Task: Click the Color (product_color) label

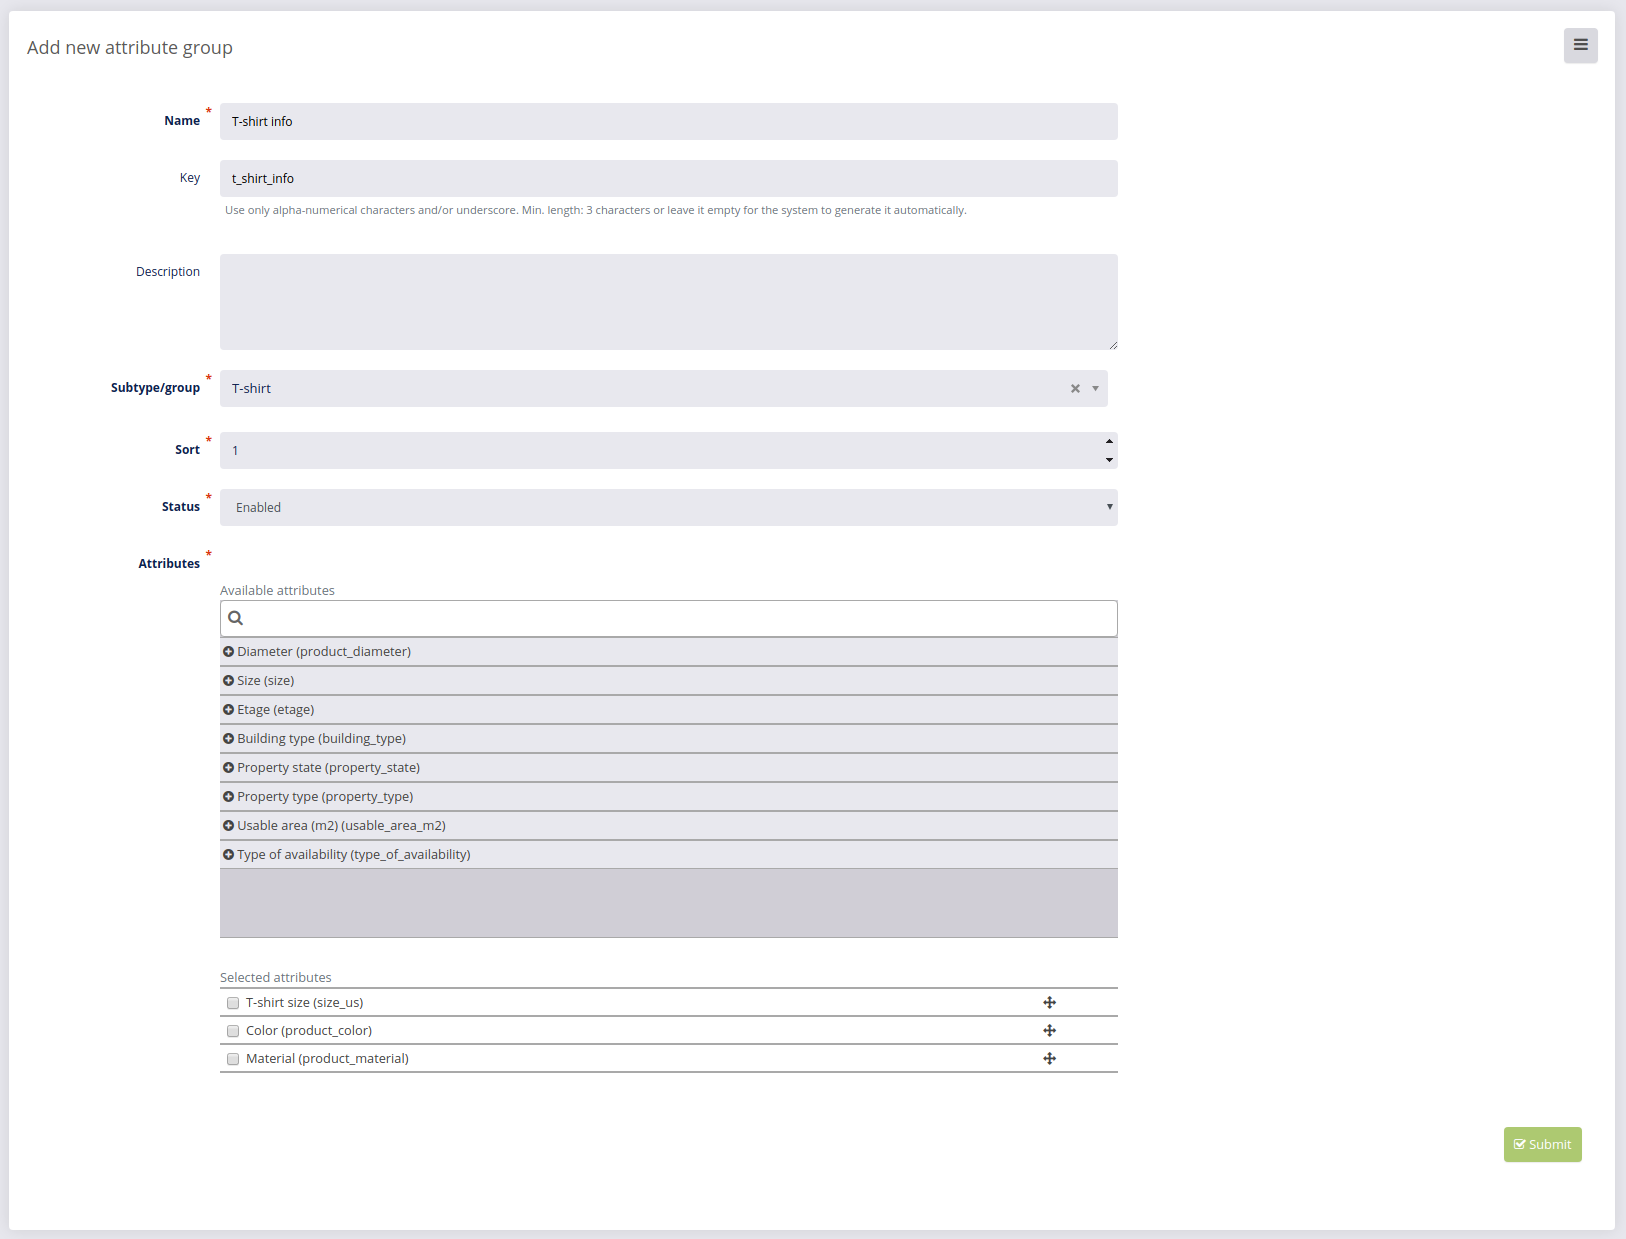Action: coord(309,1030)
